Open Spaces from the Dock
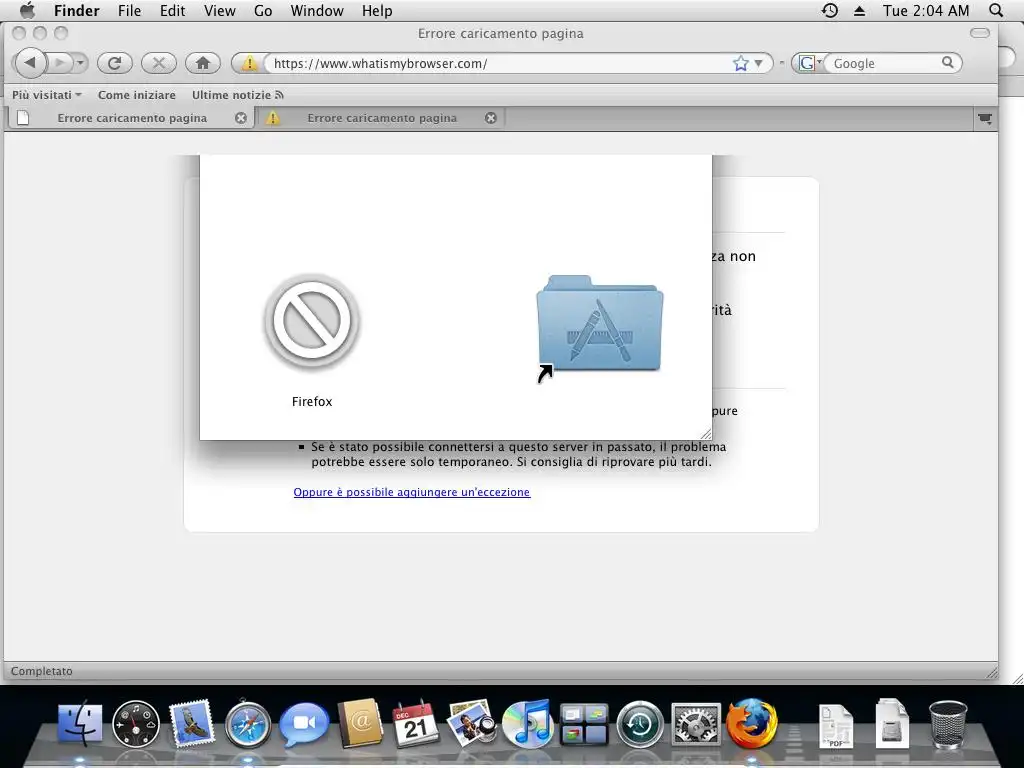Viewport: 1024px width, 768px height. pyautogui.click(x=584, y=724)
